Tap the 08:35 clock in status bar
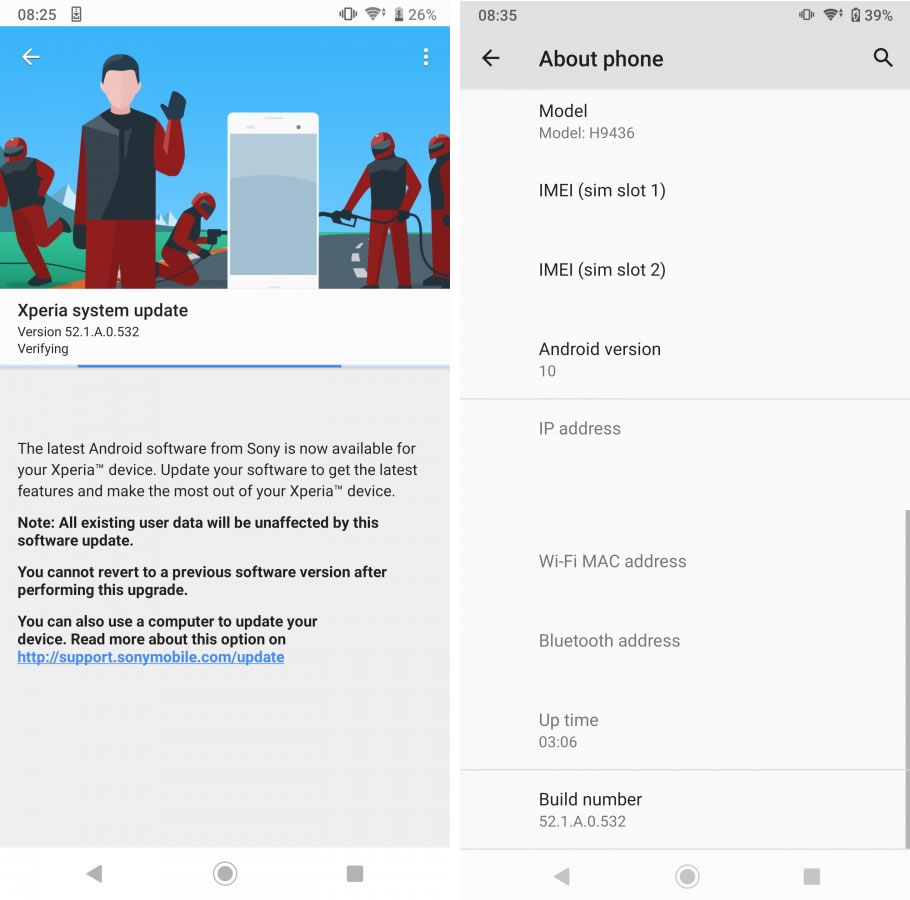Image resolution: width=910 pixels, height=900 pixels. (497, 15)
